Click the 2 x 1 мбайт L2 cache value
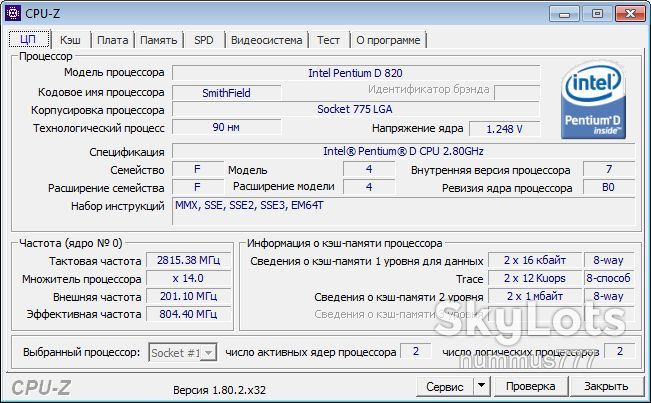 click(x=535, y=296)
